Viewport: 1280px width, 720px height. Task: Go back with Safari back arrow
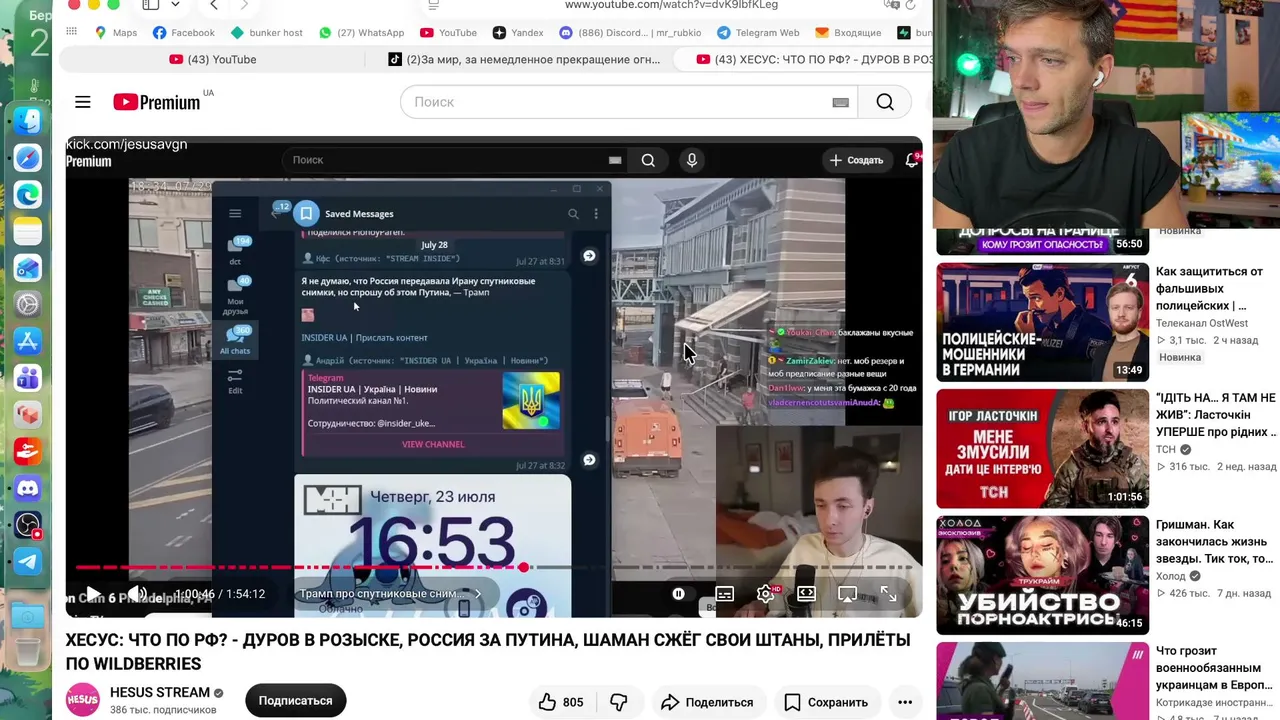tap(214, 5)
